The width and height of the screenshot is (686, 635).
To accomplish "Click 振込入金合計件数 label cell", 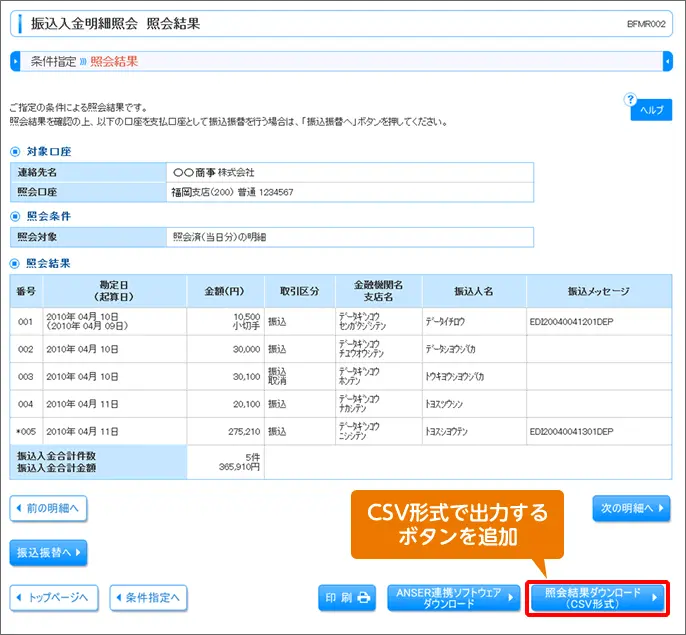I will coord(56,456).
